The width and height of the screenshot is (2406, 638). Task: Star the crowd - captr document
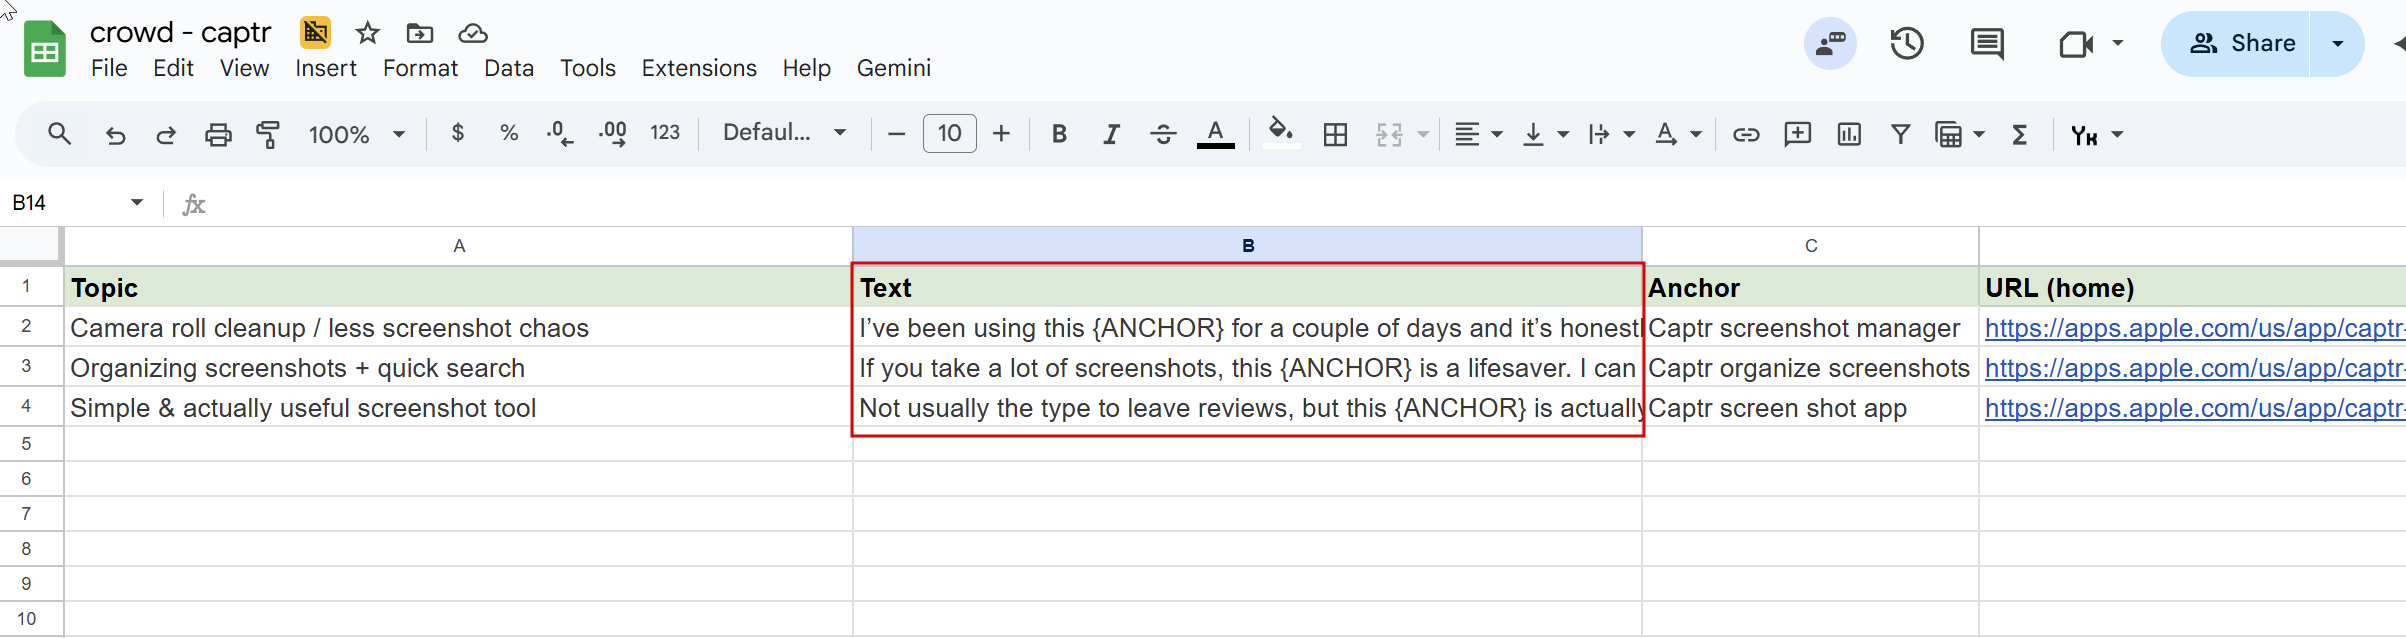tap(368, 33)
